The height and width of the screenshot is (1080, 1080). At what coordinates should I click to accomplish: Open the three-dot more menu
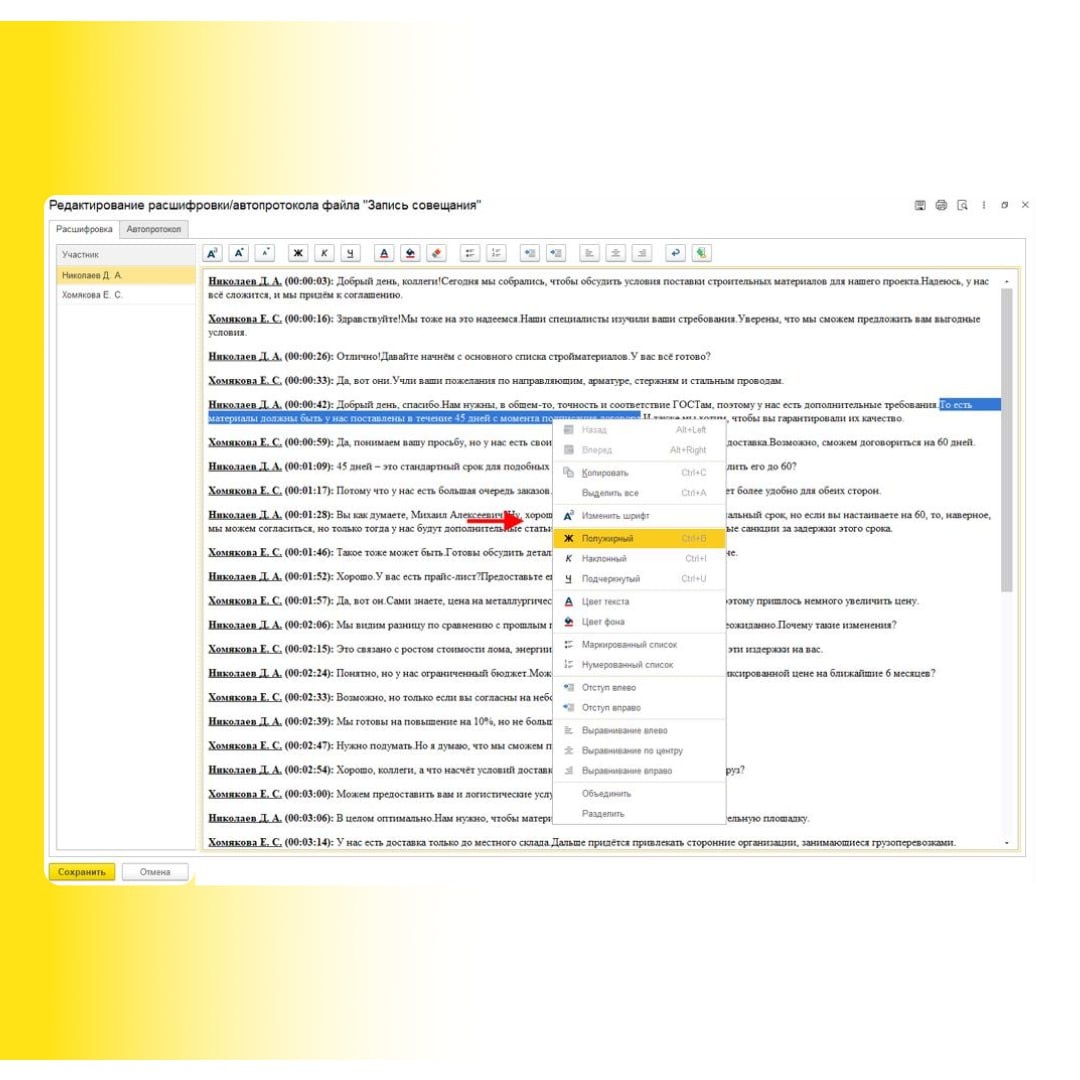[x=984, y=205]
